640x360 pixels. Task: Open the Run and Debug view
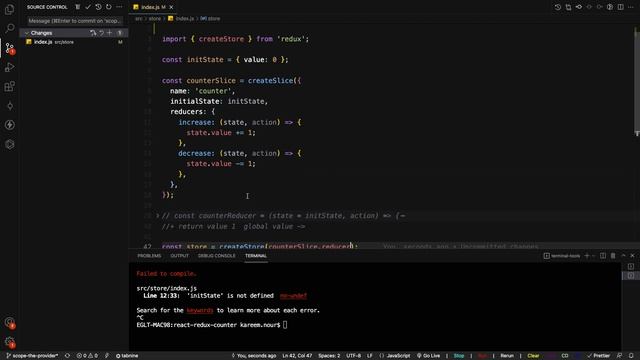[x=9, y=67]
